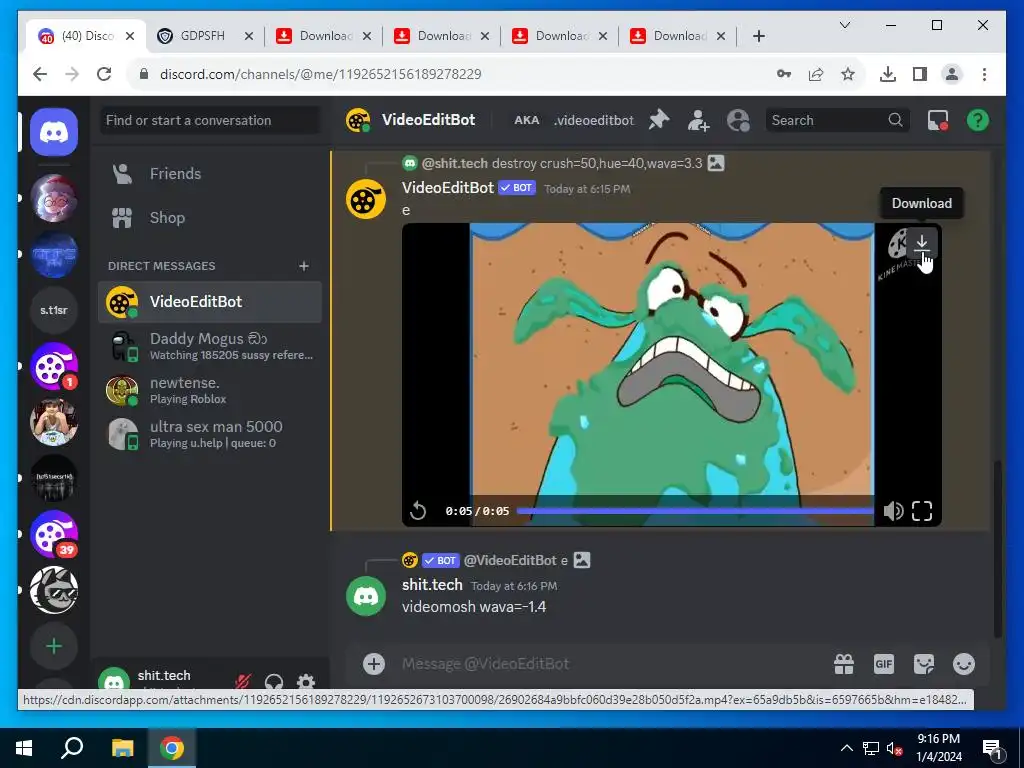Make the video fullscreen
The height and width of the screenshot is (768, 1024).
921,511
